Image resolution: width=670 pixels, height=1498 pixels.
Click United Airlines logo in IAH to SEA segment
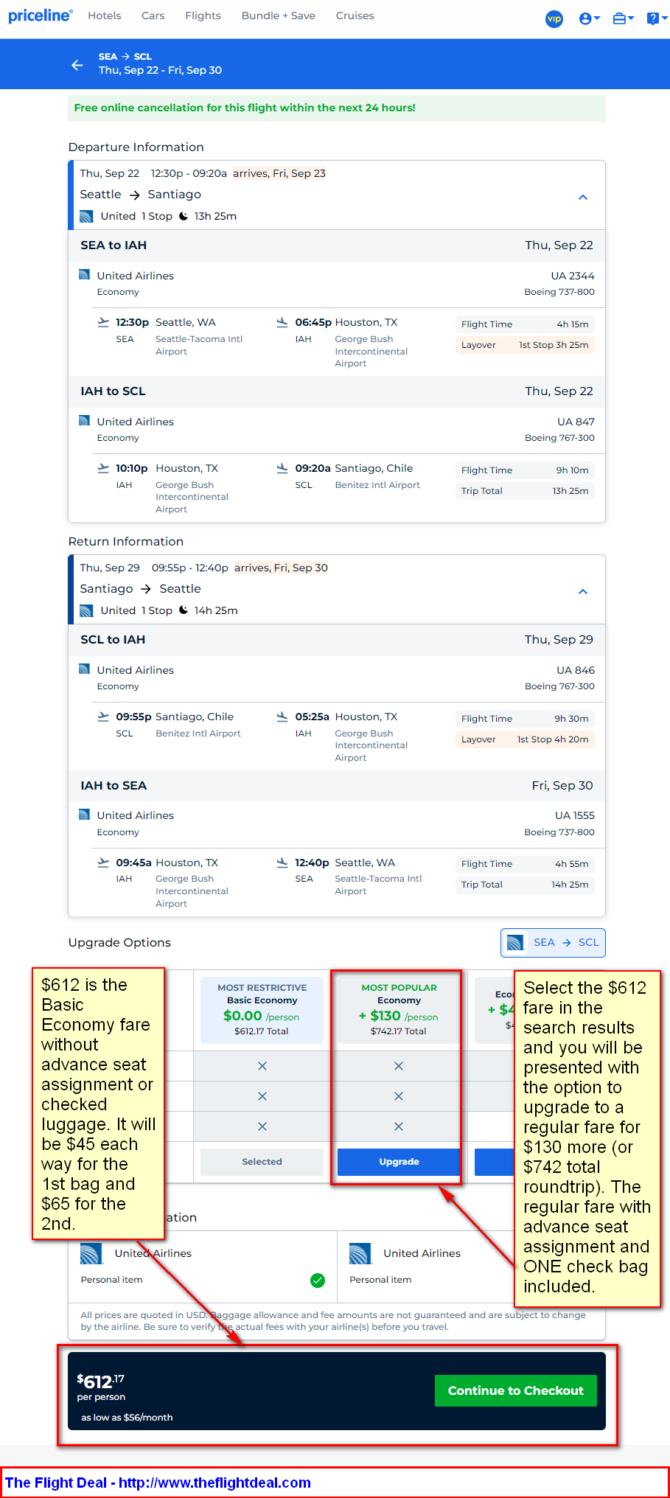pyautogui.click(x=84, y=815)
